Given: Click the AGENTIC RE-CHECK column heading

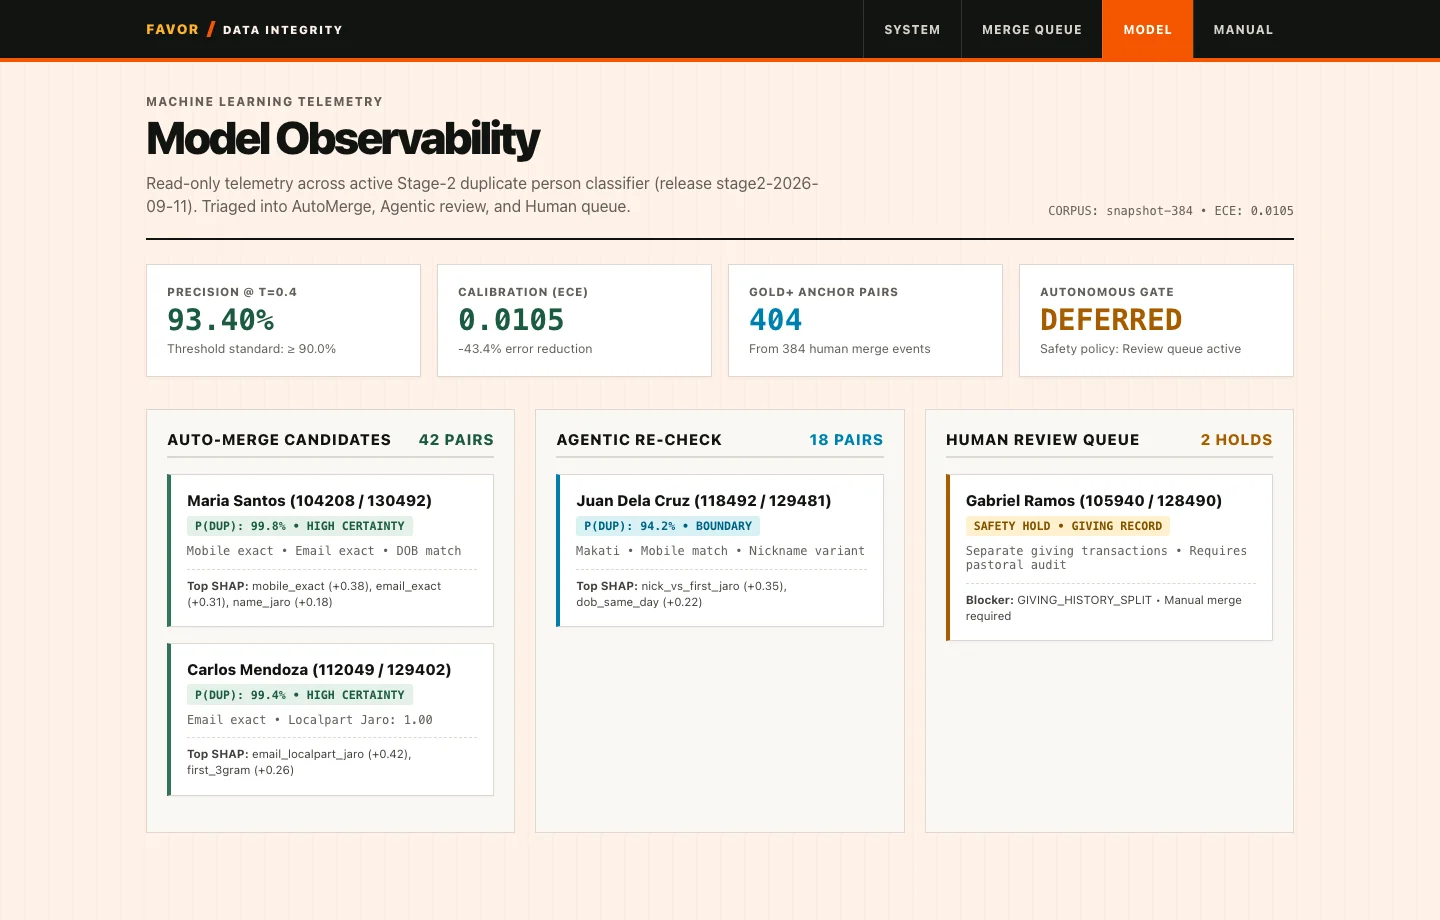Looking at the screenshot, I should point(639,440).
